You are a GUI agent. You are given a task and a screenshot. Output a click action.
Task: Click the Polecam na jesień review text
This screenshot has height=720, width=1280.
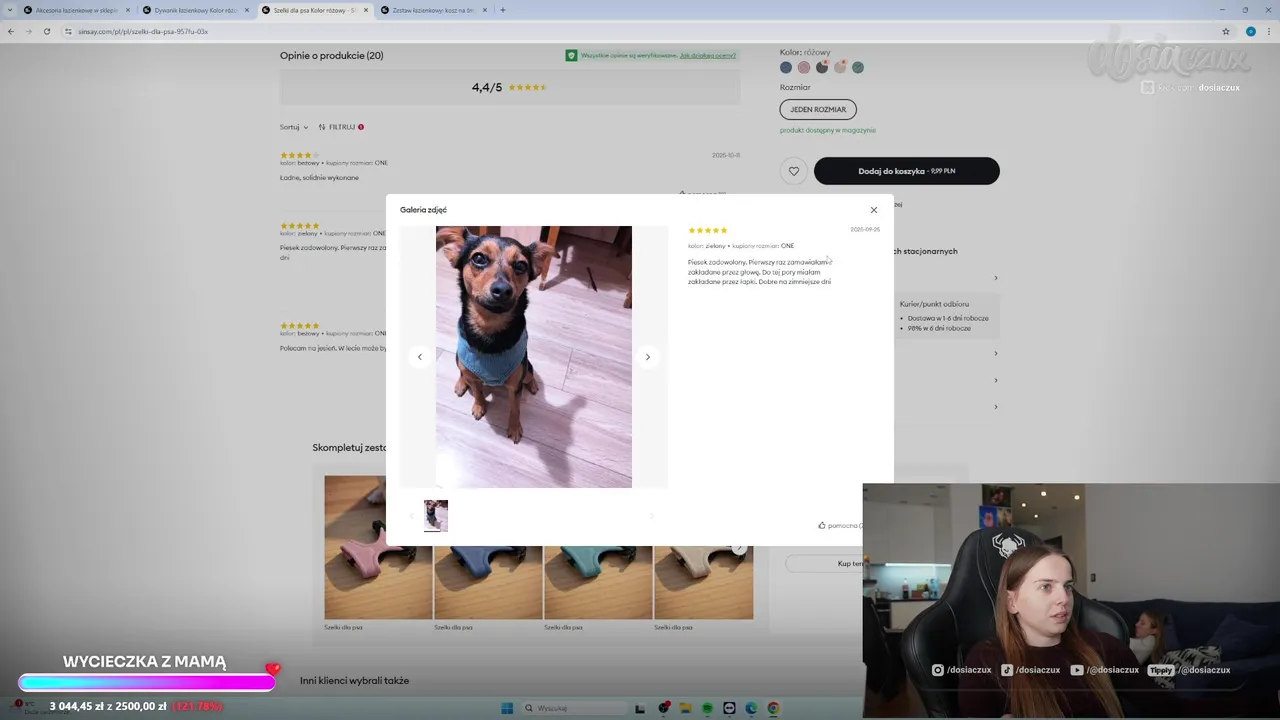coord(333,348)
